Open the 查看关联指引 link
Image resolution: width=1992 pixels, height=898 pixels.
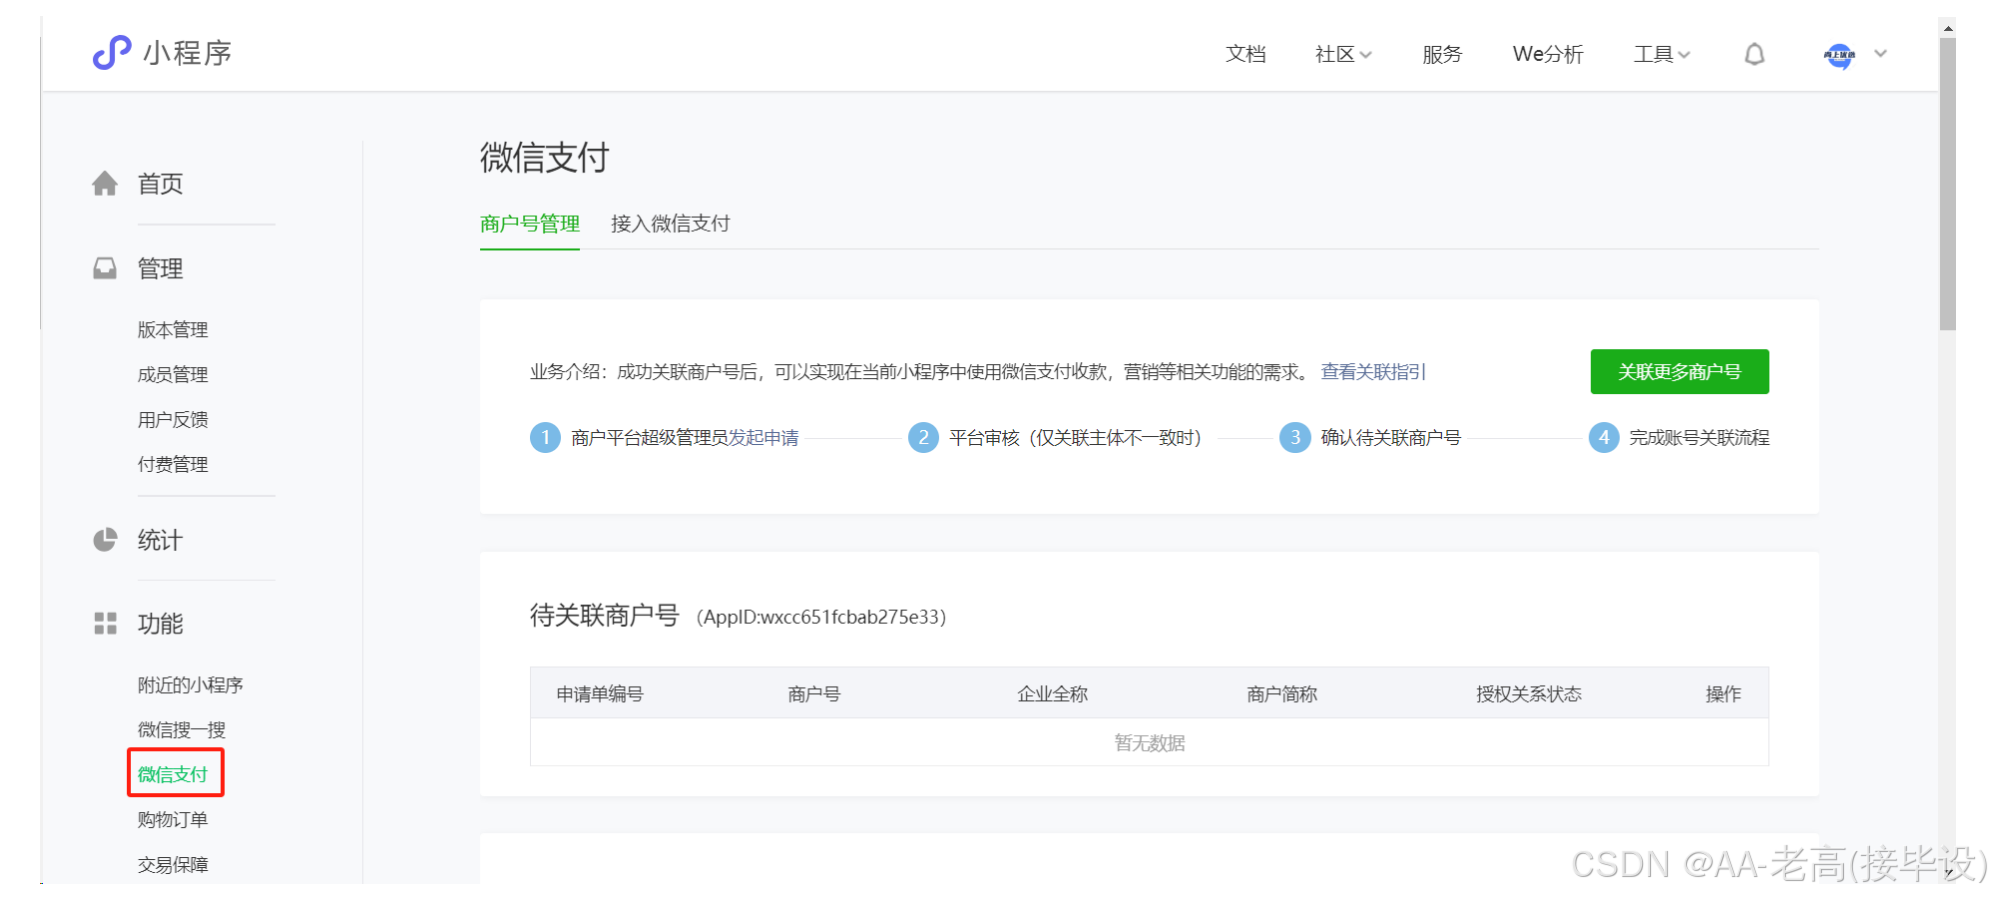(x=1373, y=372)
